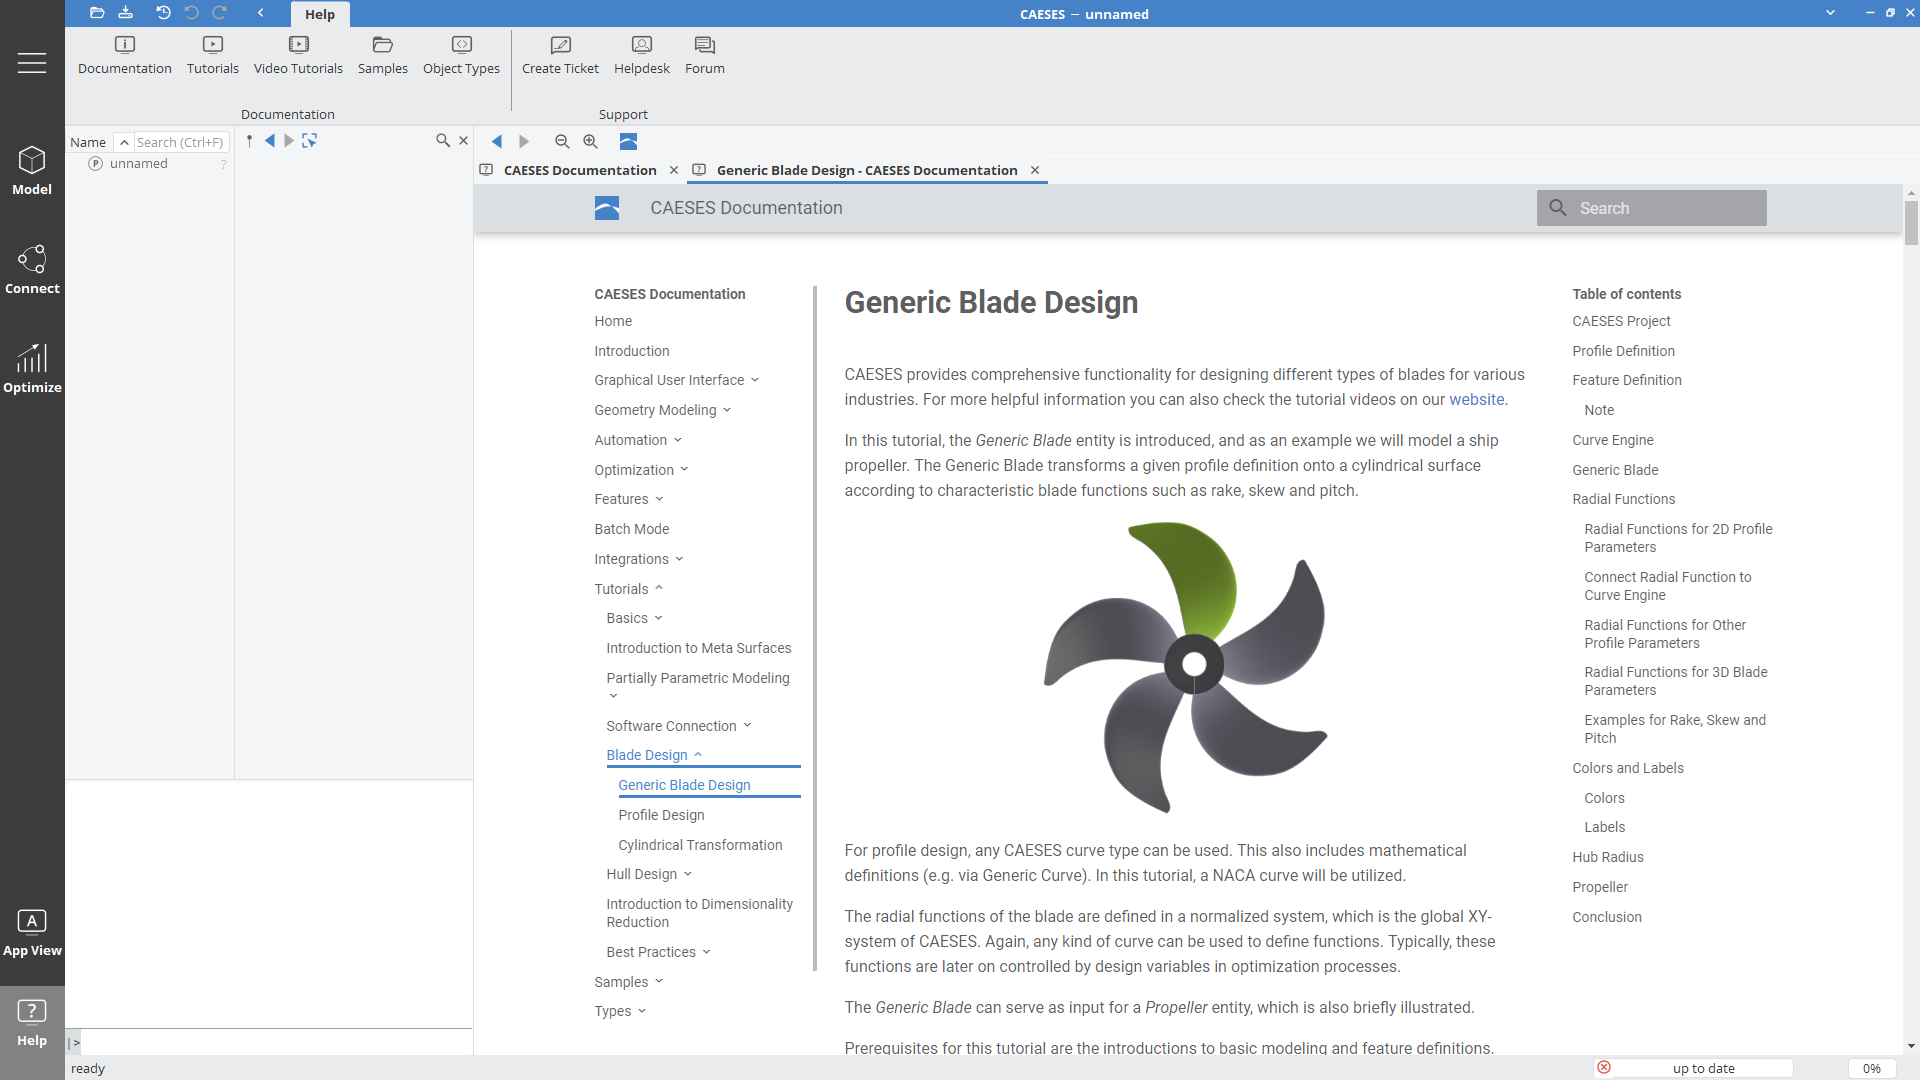Open Samples folder in ribbon

click(383, 55)
